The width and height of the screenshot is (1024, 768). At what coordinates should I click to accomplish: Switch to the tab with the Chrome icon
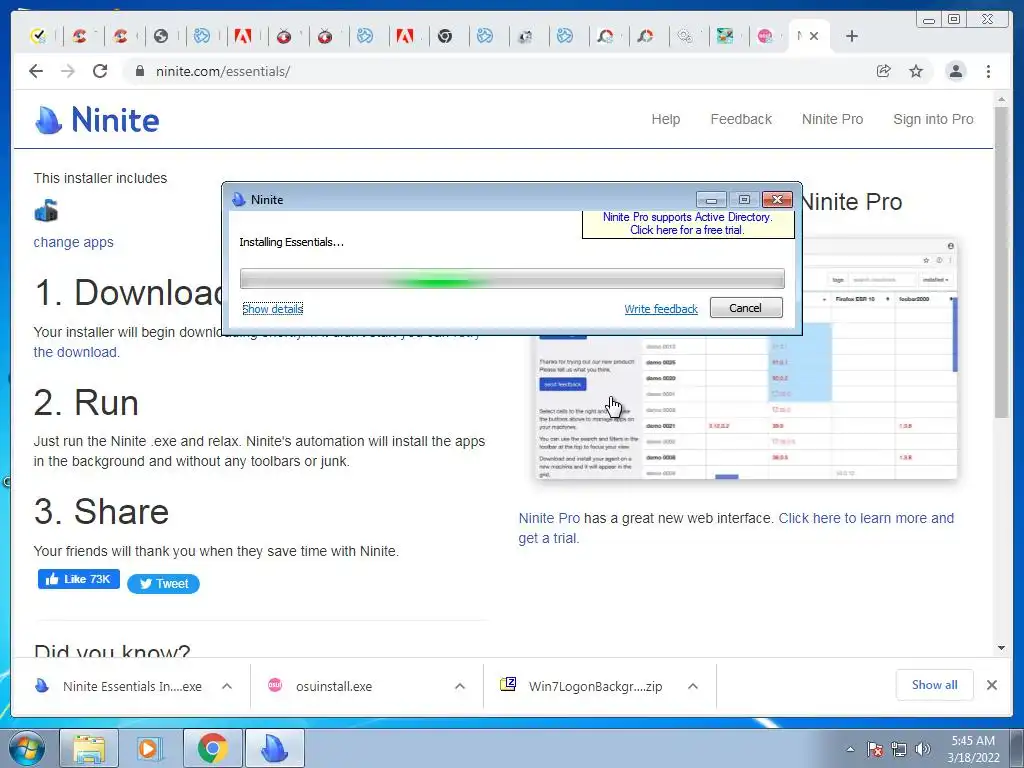(445, 36)
